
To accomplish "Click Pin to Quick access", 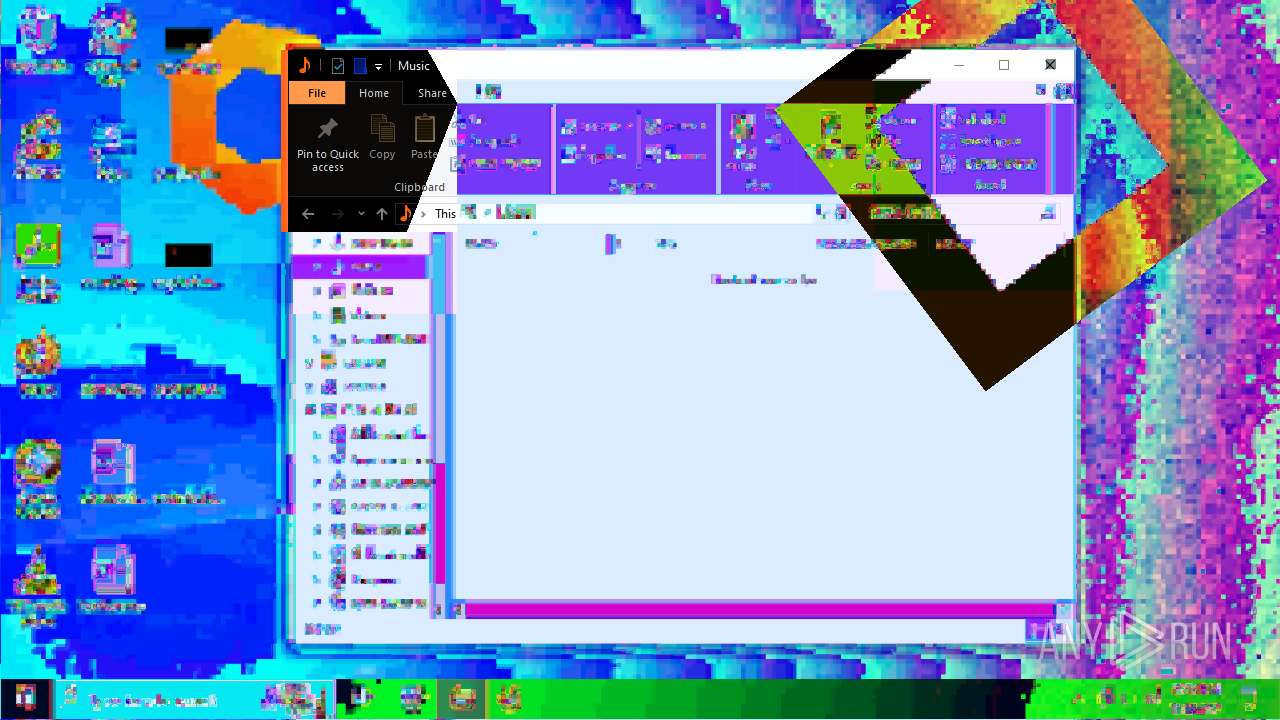I will (x=327, y=143).
